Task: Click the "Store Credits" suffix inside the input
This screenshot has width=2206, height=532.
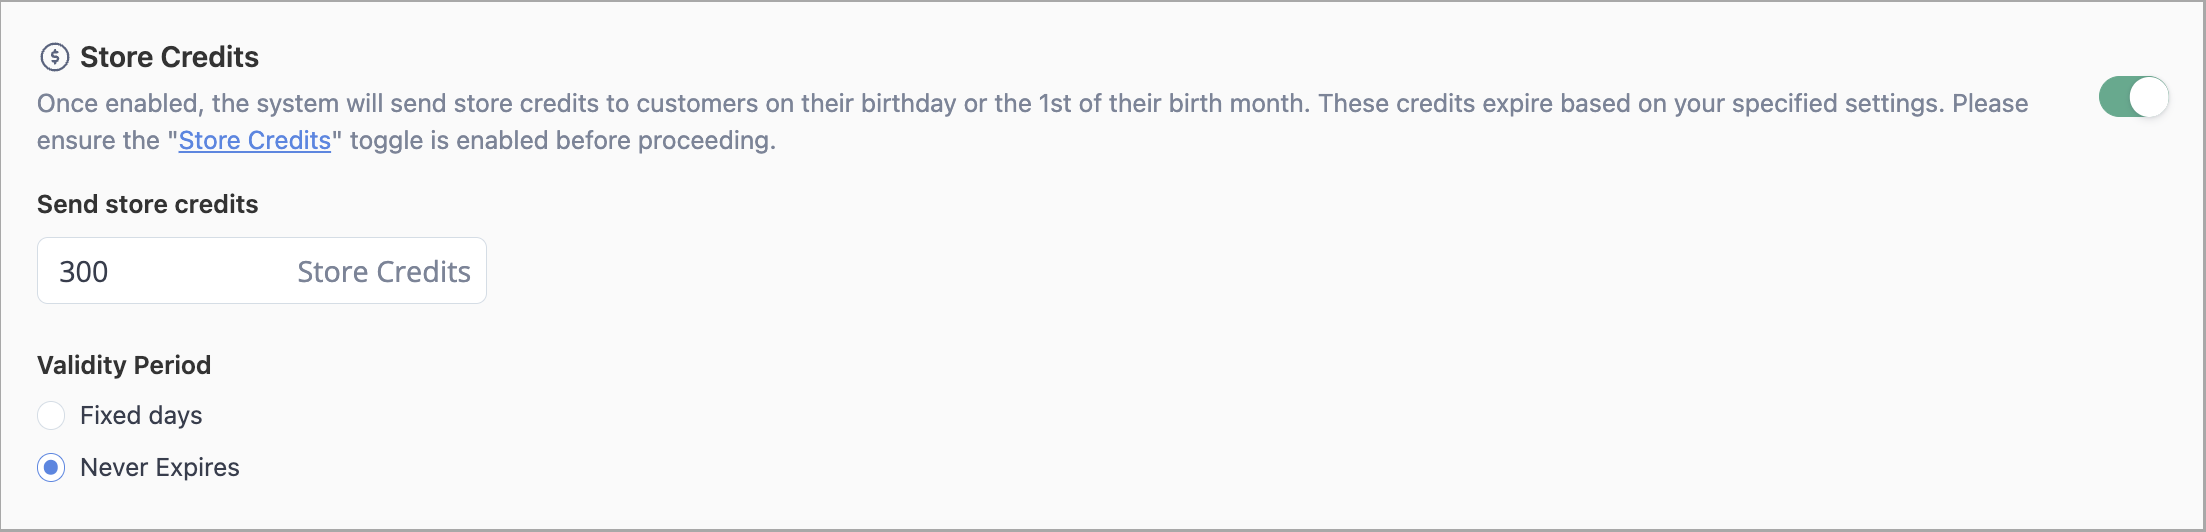Action: tap(384, 271)
